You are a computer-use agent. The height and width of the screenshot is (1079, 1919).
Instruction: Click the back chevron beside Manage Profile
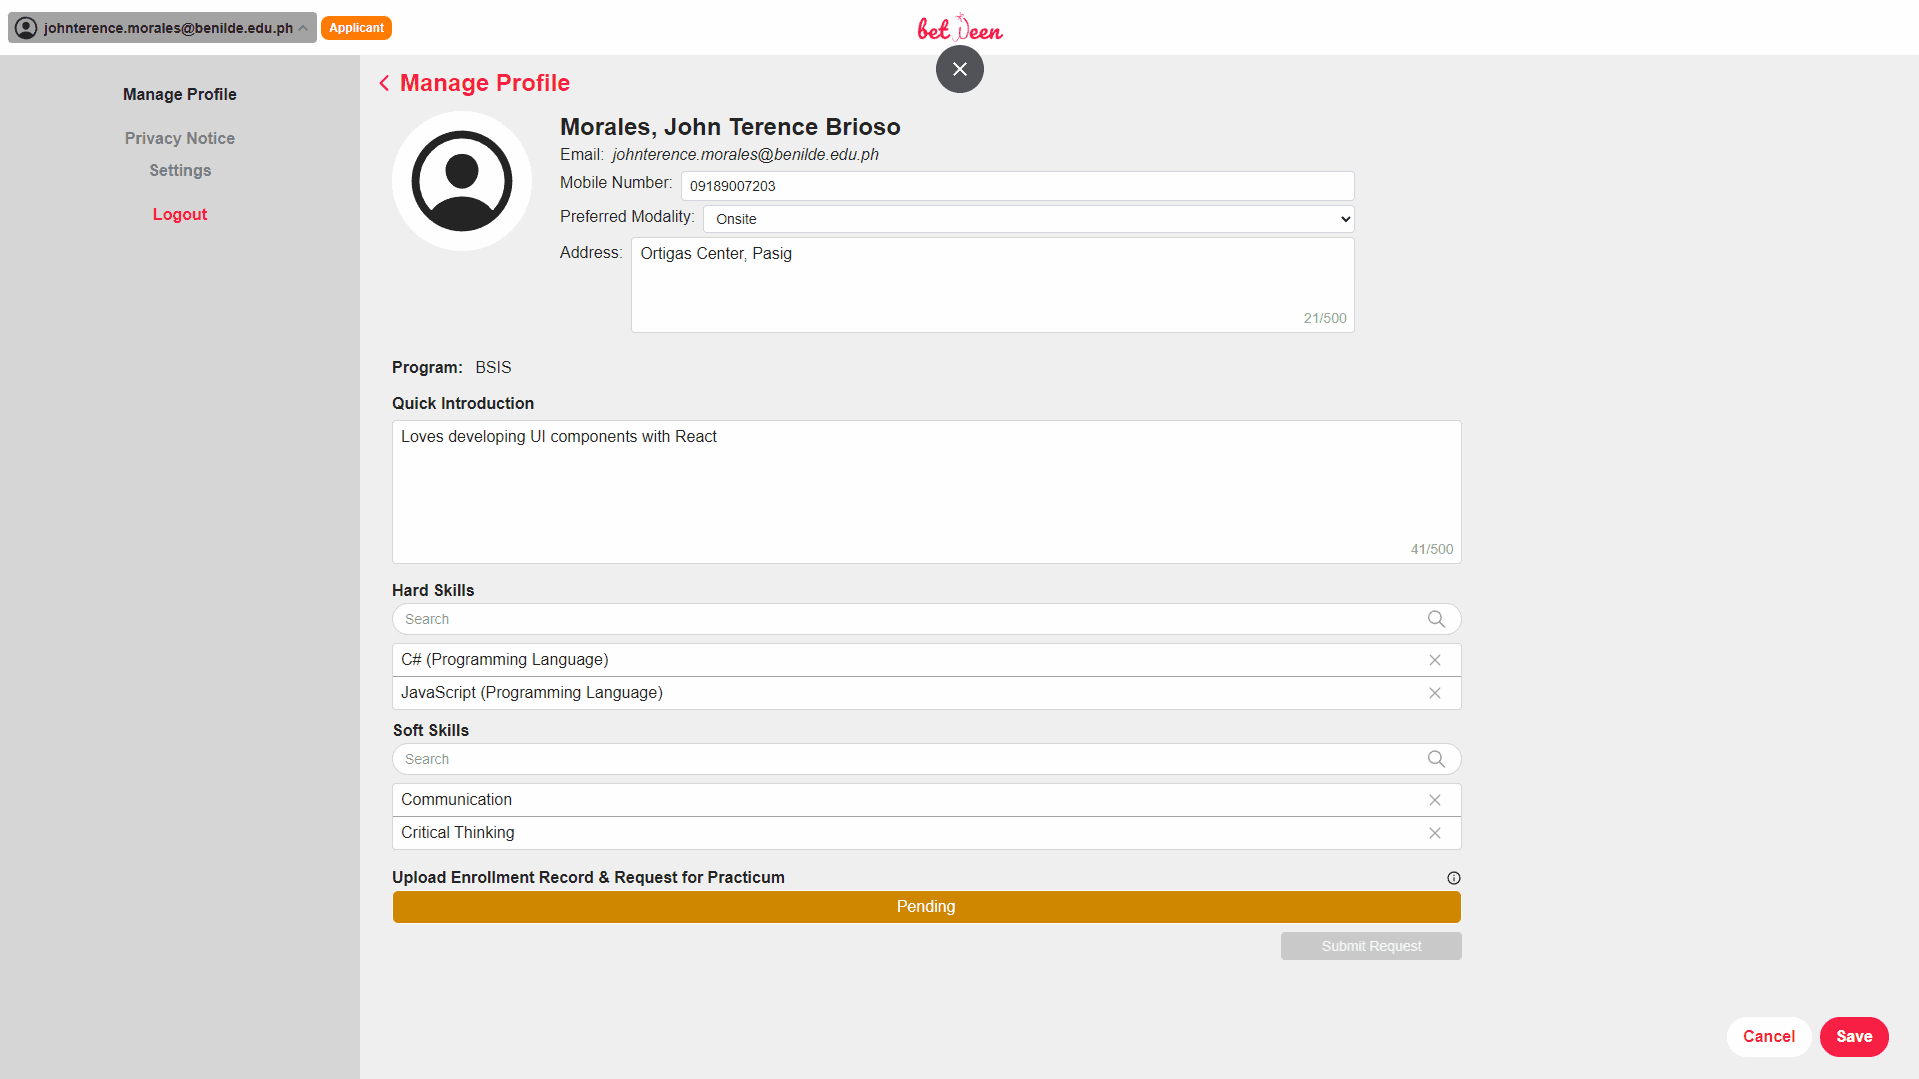384,83
